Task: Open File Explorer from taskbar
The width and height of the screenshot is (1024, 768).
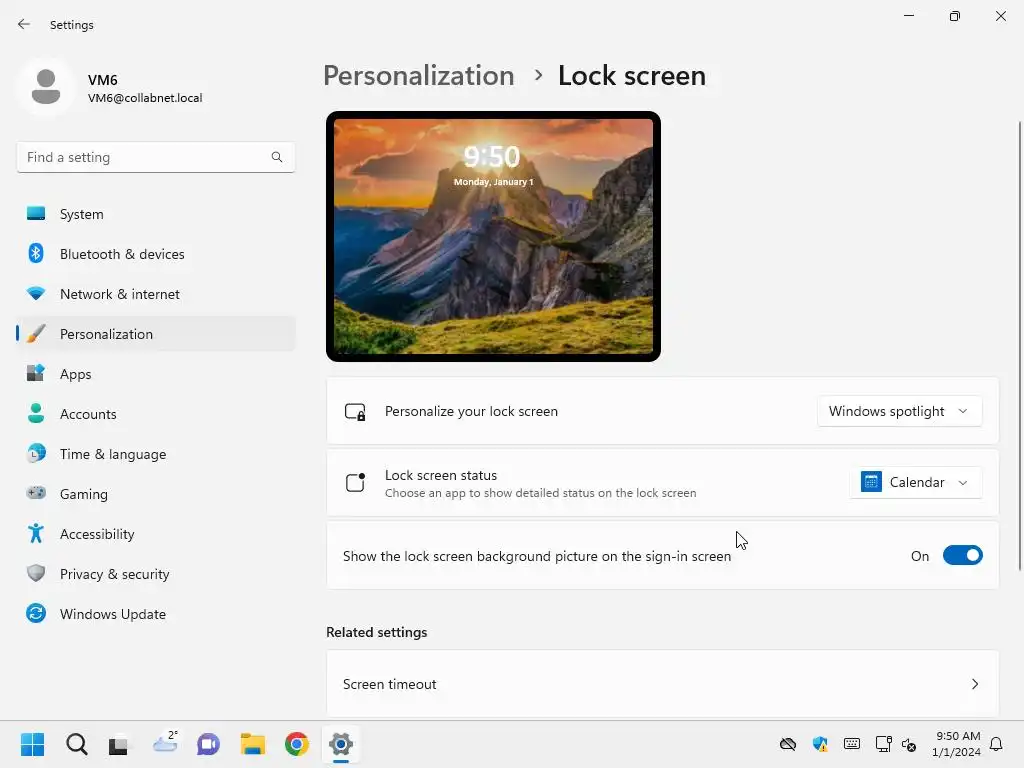Action: (x=253, y=744)
